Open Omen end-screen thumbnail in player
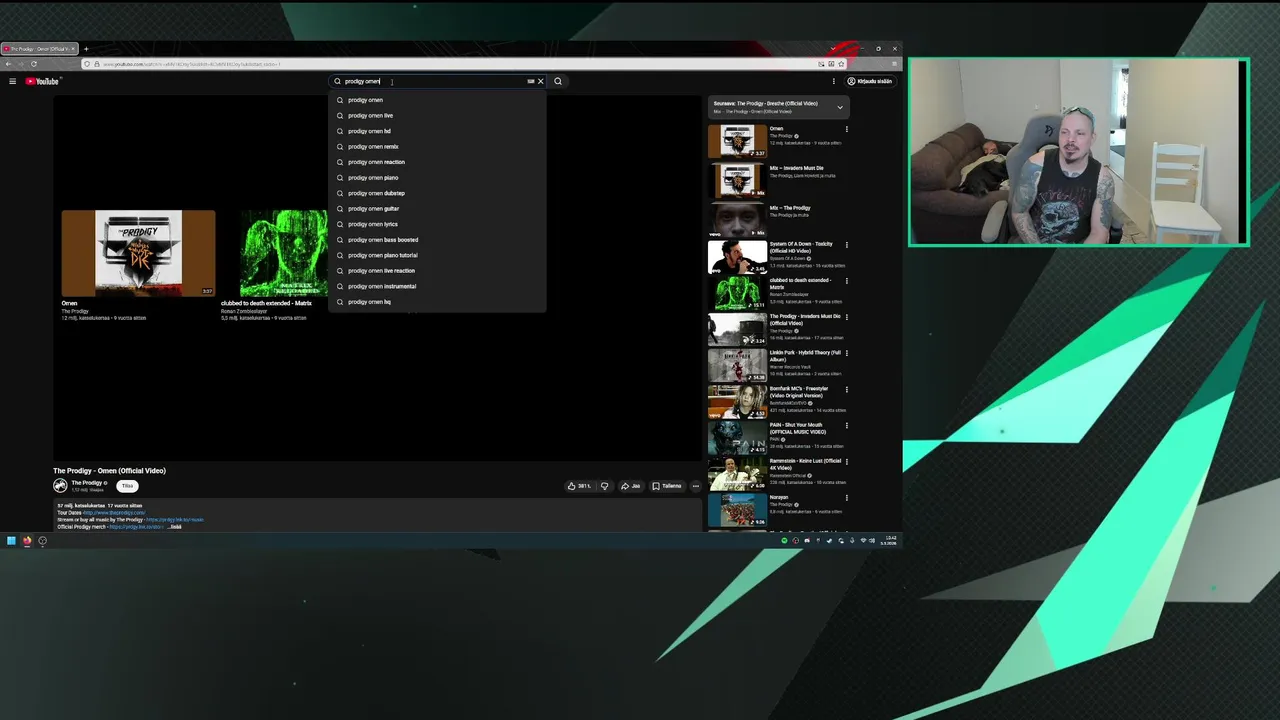 (138, 253)
